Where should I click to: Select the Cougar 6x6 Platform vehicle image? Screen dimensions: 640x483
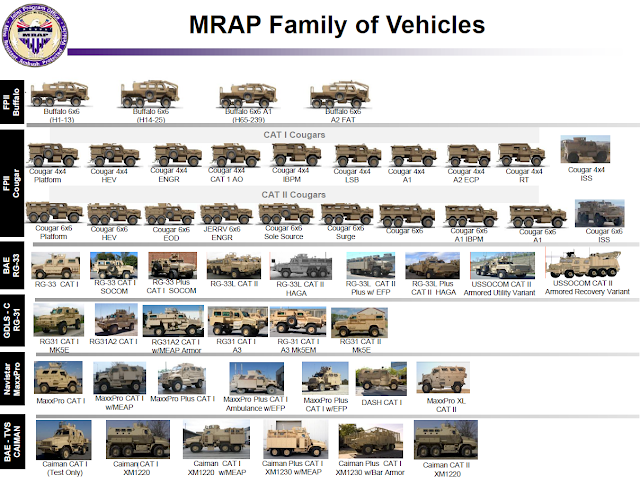(54, 212)
